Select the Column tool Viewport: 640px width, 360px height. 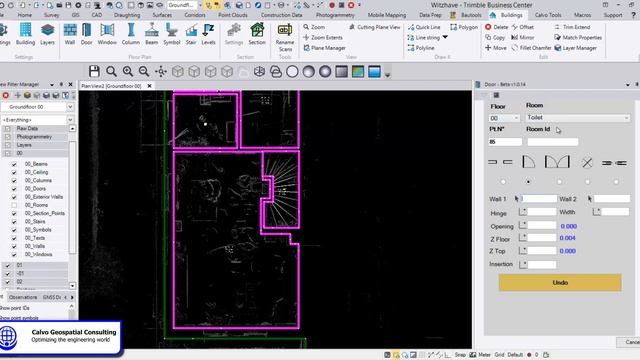pos(131,34)
